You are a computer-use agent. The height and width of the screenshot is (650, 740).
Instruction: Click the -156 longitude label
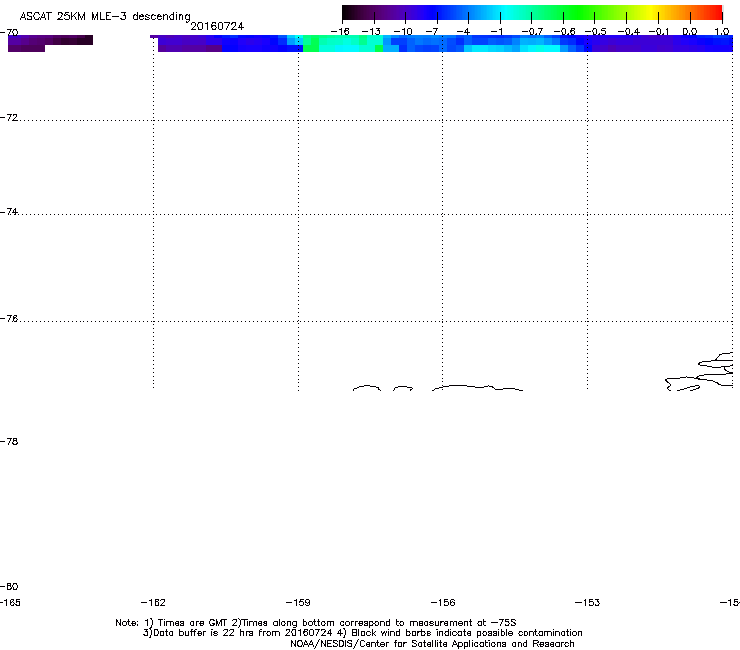443,602
